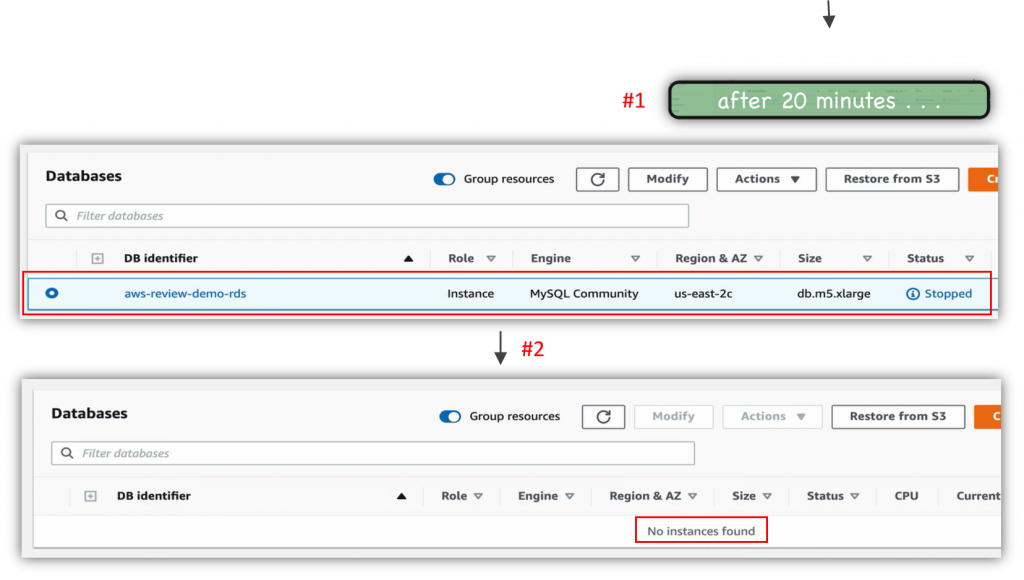The image size is (1024, 580).
Task: Expand all rows icon in lower table header
Action: (x=91, y=496)
